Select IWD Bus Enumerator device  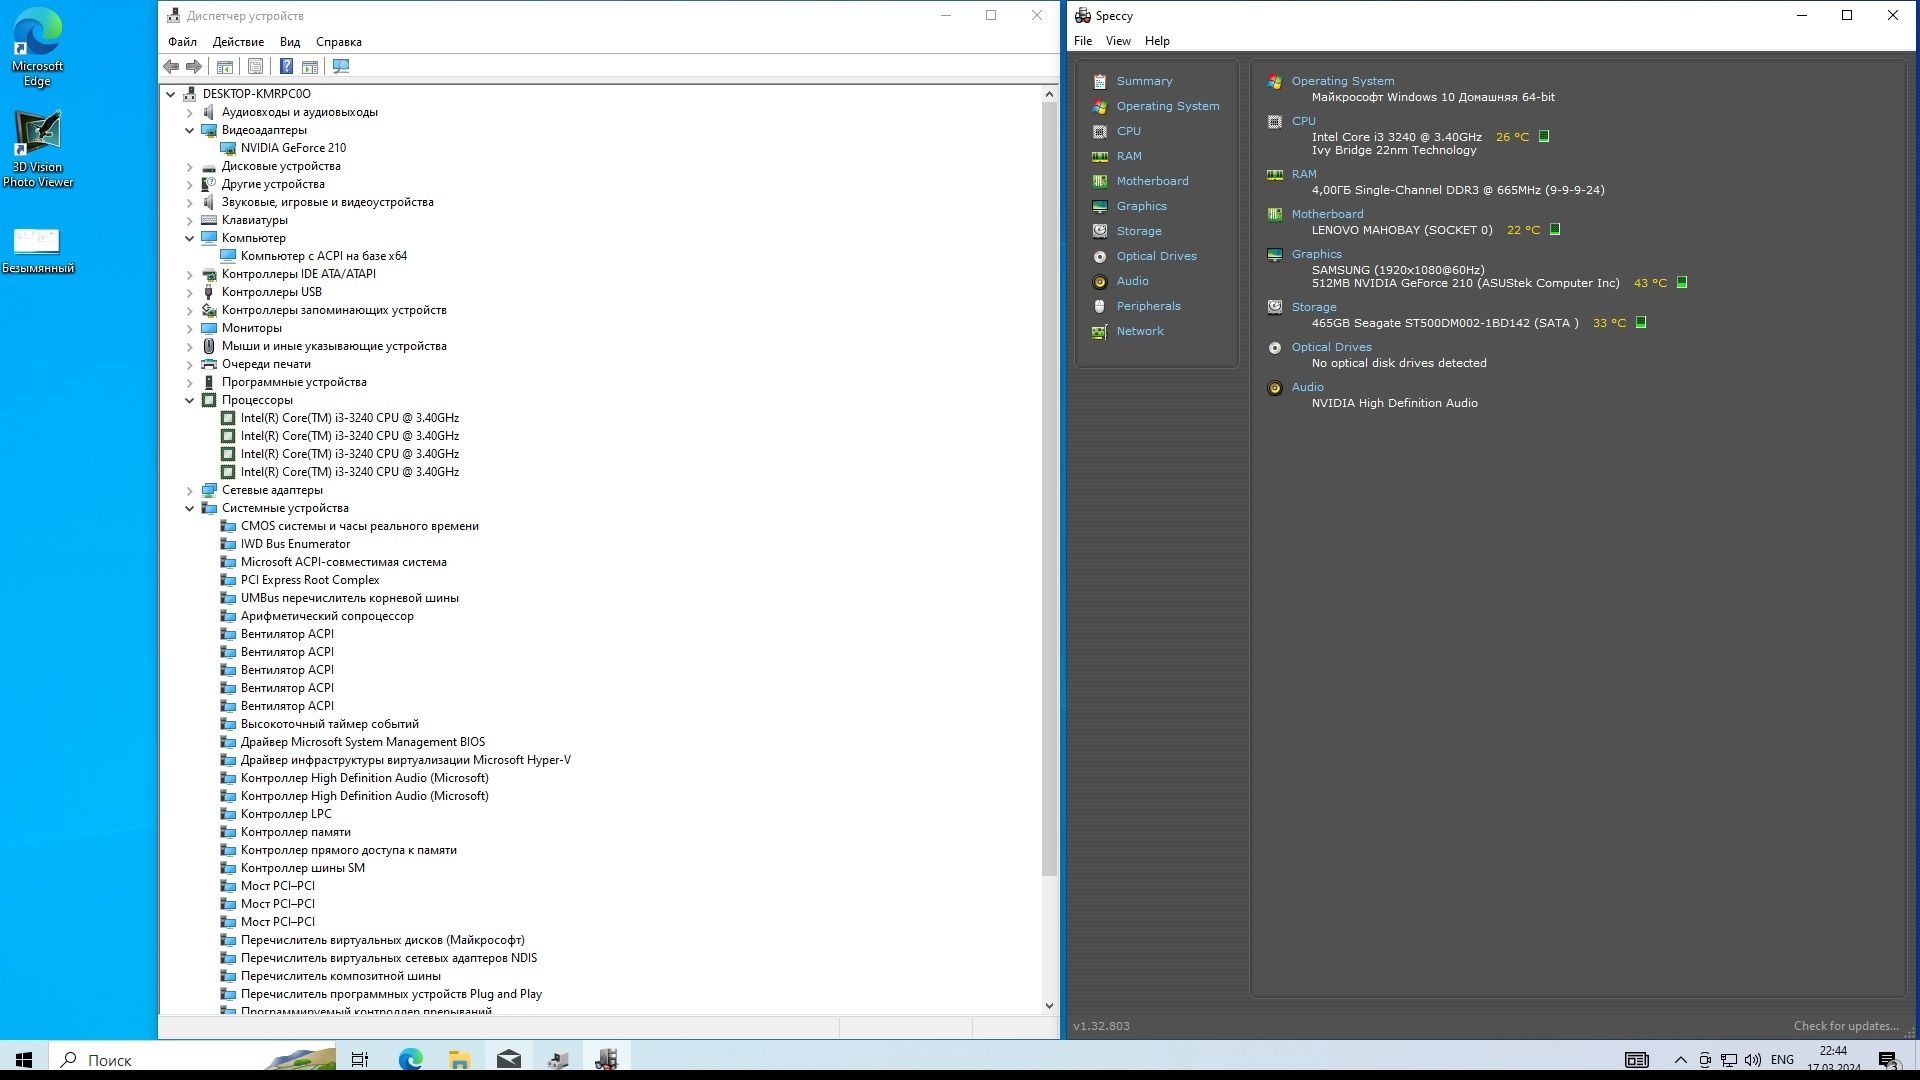click(295, 544)
